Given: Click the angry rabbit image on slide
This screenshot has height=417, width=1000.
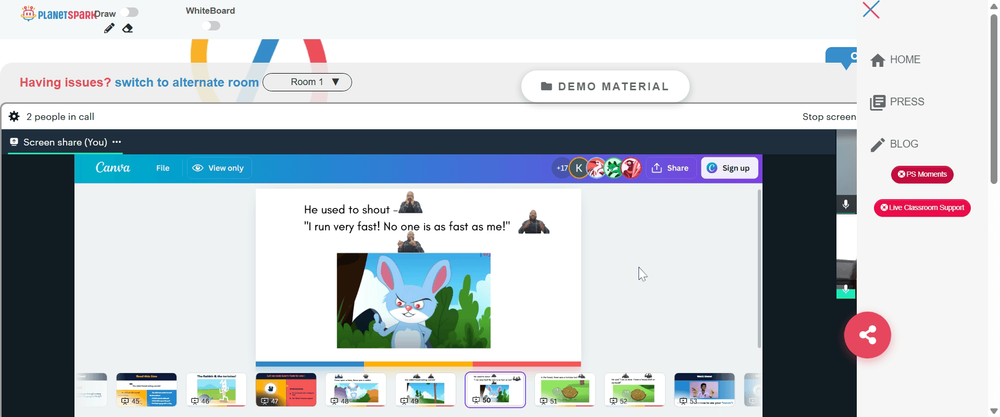Looking at the screenshot, I should pos(414,300).
